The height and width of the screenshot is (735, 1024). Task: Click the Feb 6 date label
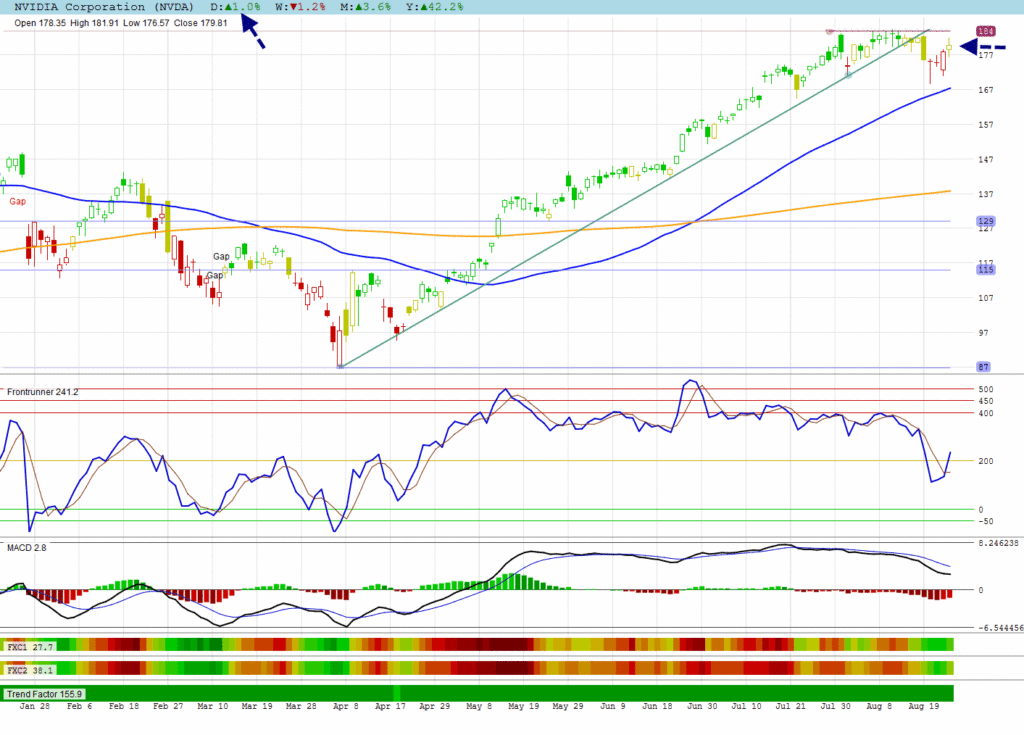[x=80, y=706]
